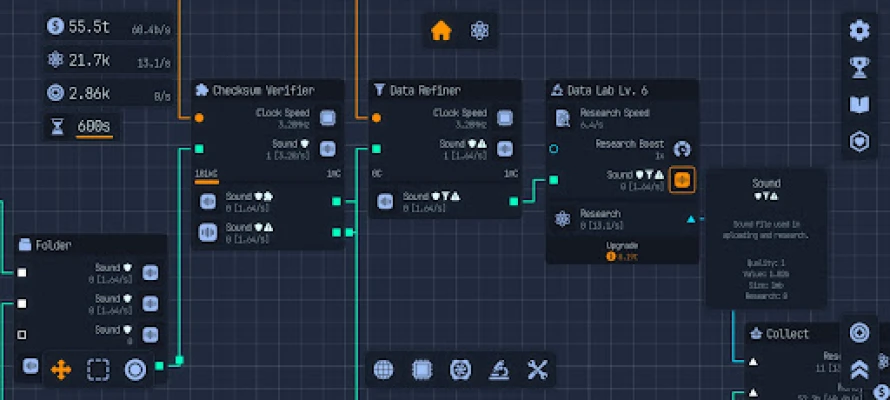Click the 600s hourglass timer

point(94,127)
